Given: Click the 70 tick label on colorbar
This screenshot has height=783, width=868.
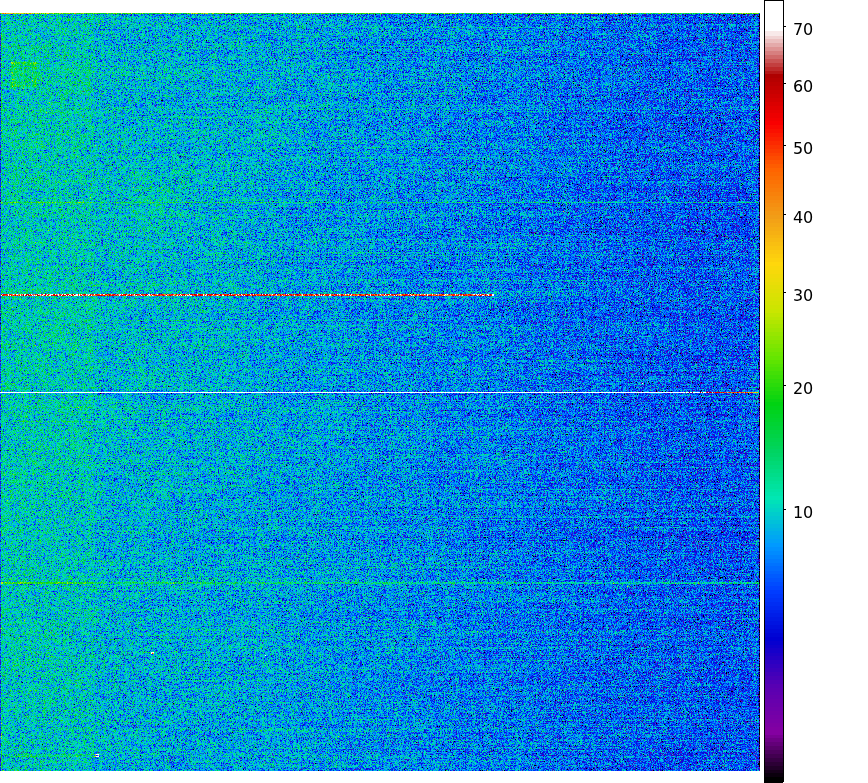Looking at the screenshot, I should 802,30.
